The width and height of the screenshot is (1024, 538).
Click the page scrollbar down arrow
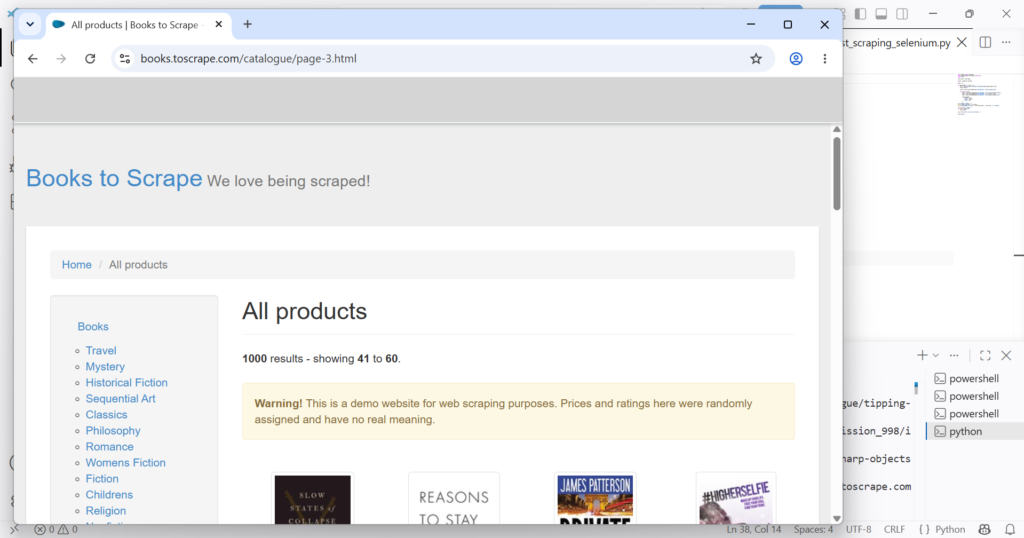pos(837,518)
